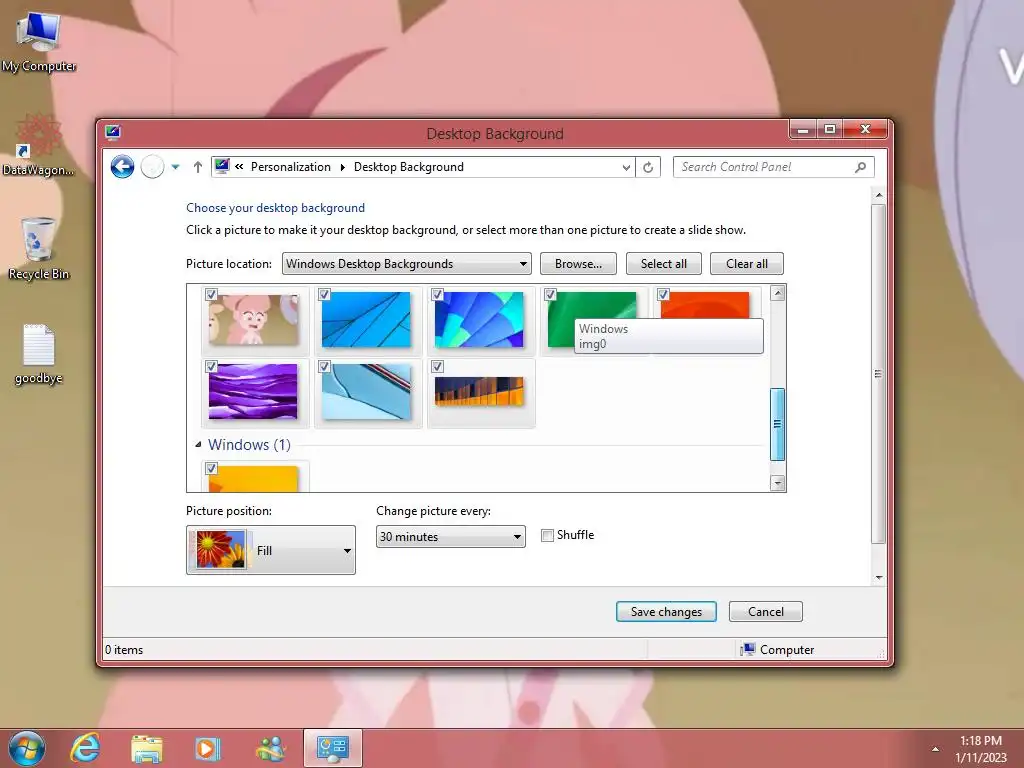
Task: Uncheck the green wallpaper checkbox
Action: pyautogui.click(x=551, y=295)
